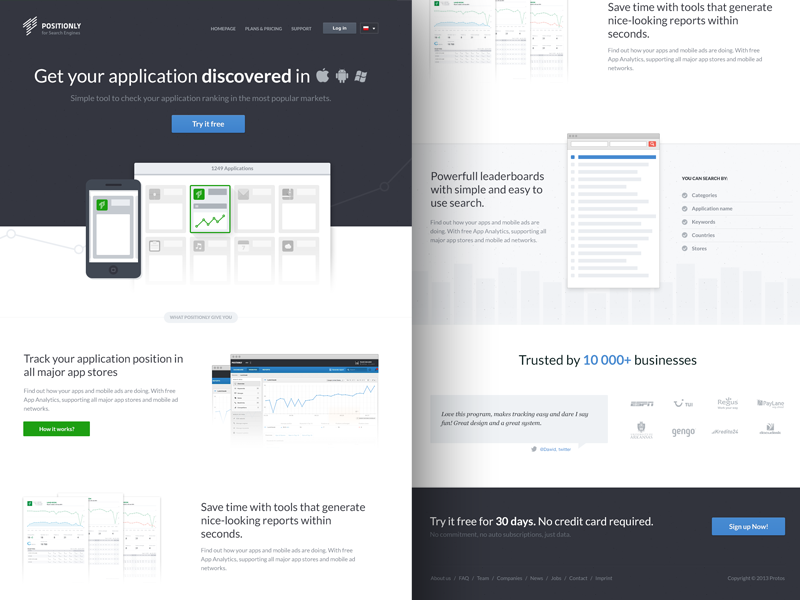Click the Kredito24 logo
Image resolution: width=800 pixels, height=600 pixels.
tap(726, 432)
